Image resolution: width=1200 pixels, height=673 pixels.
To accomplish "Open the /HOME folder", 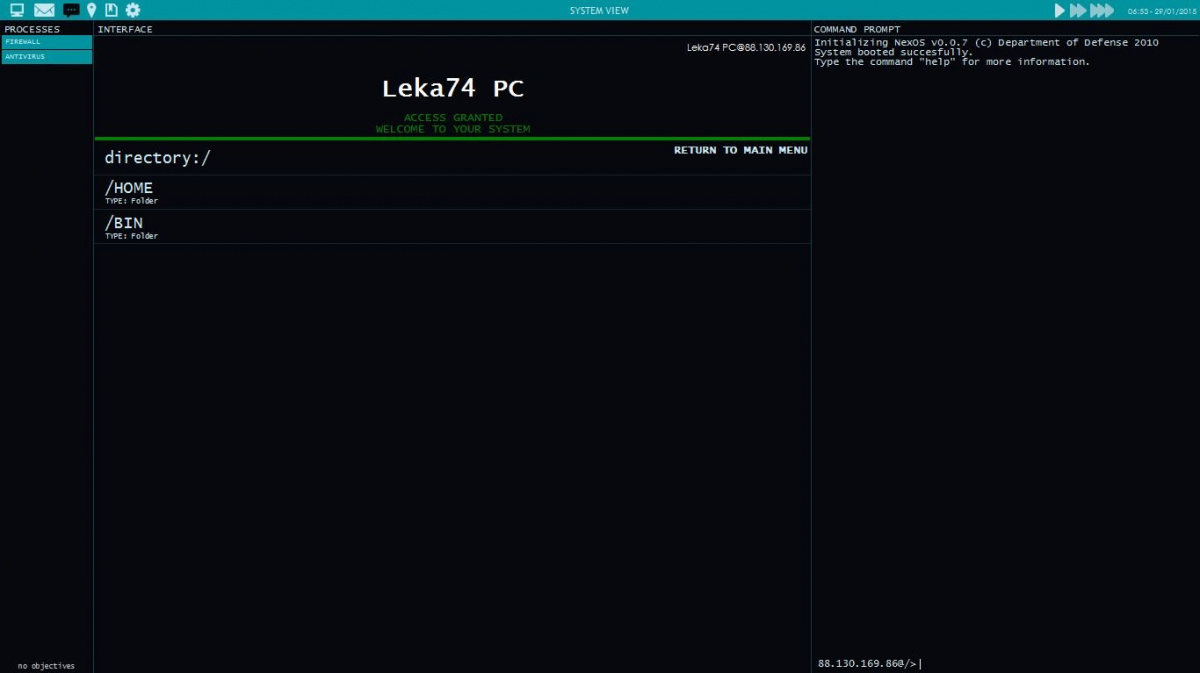I will point(129,188).
